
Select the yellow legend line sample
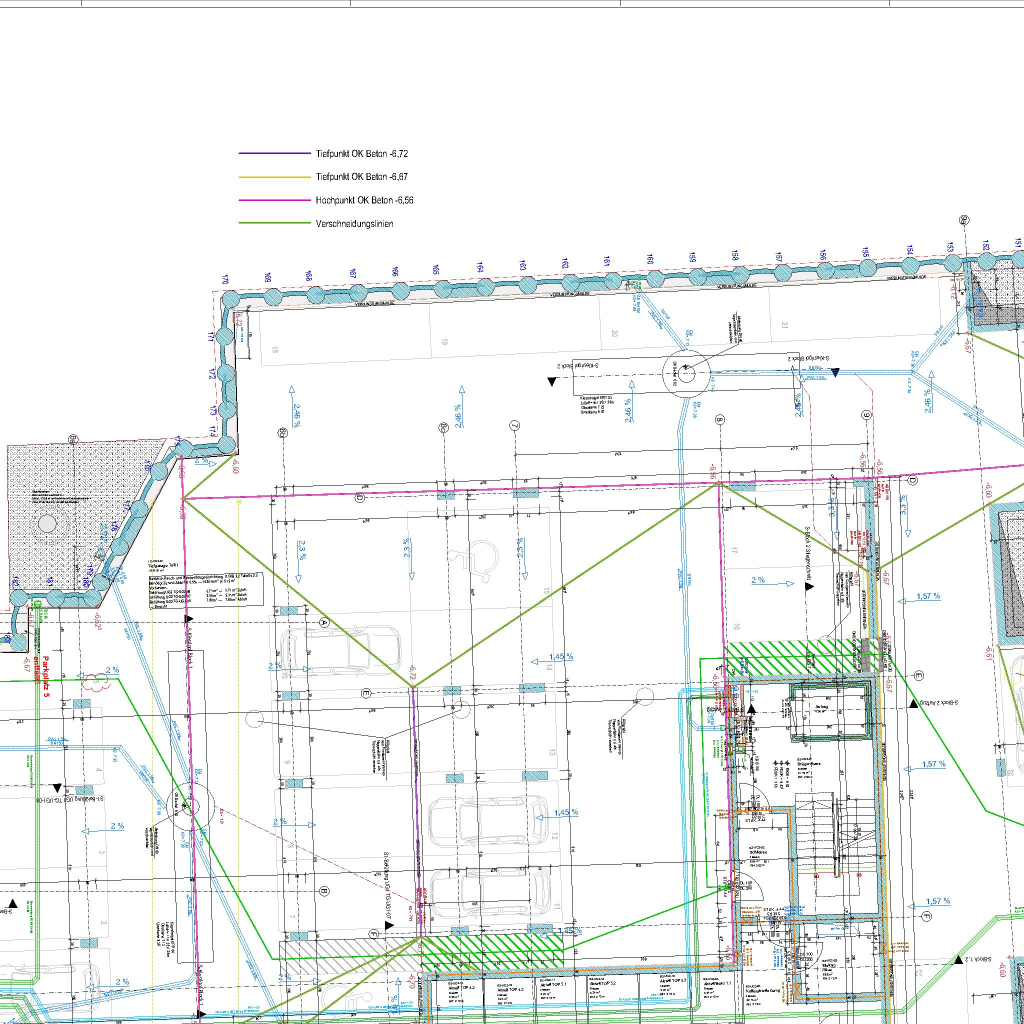275,177
